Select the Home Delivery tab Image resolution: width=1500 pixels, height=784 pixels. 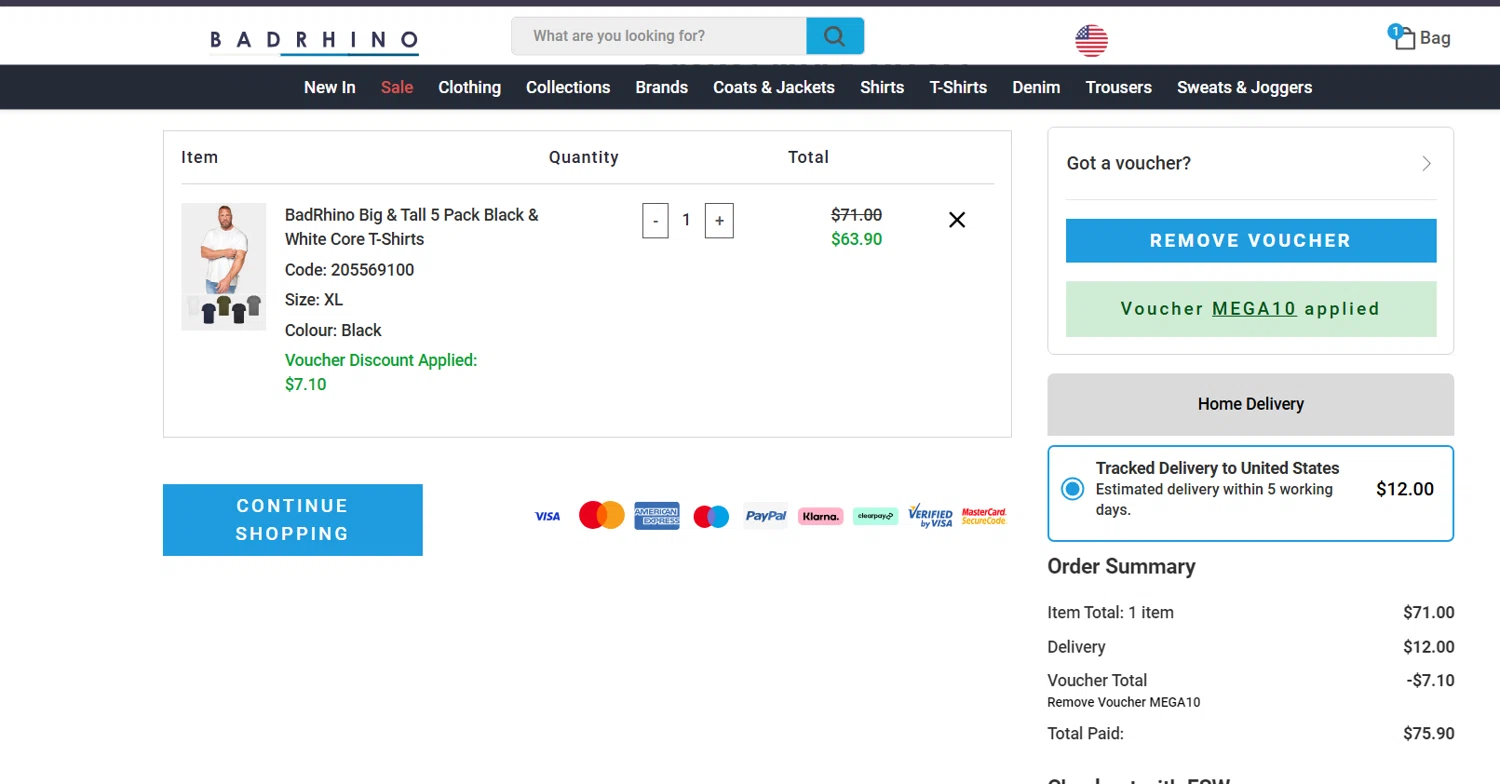tap(1251, 404)
